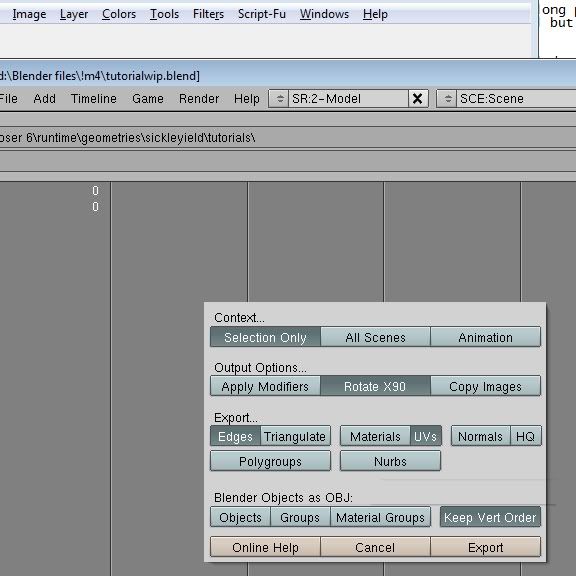This screenshot has width=576, height=576.
Task: Open the GIMP Colors menu
Action: click(x=119, y=14)
